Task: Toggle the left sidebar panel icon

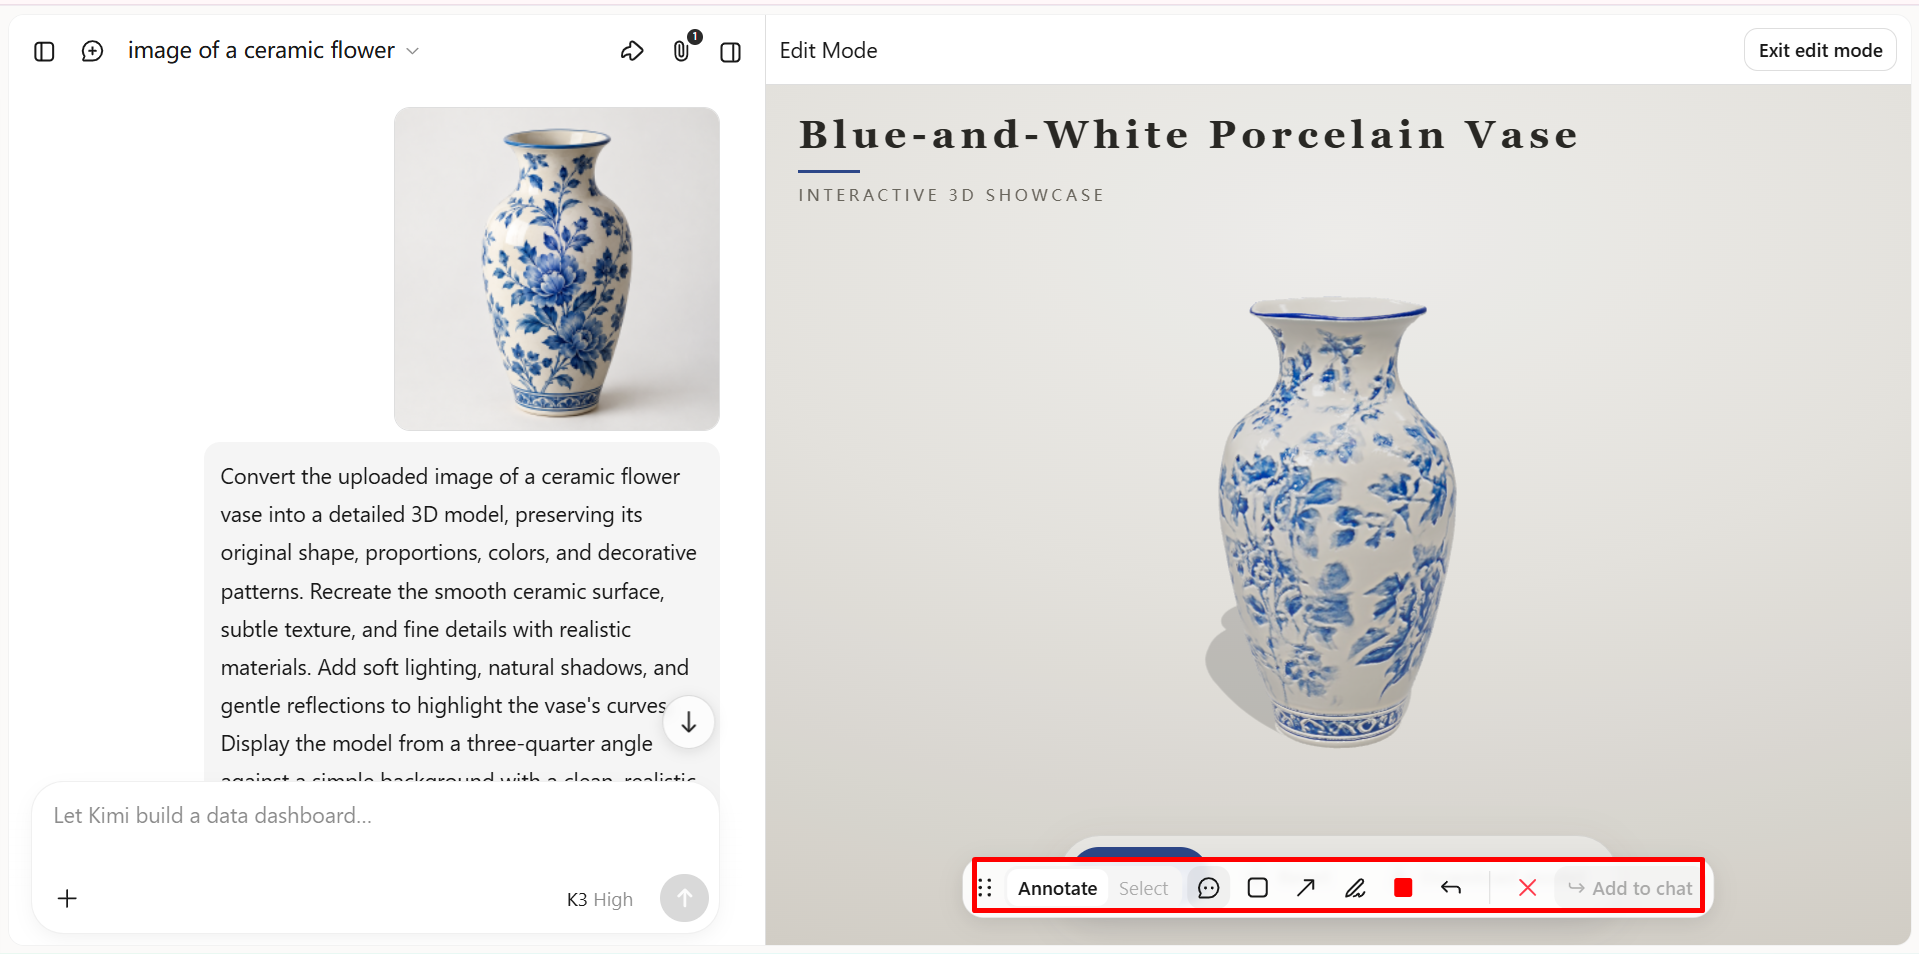Action: tap(44, 51)
